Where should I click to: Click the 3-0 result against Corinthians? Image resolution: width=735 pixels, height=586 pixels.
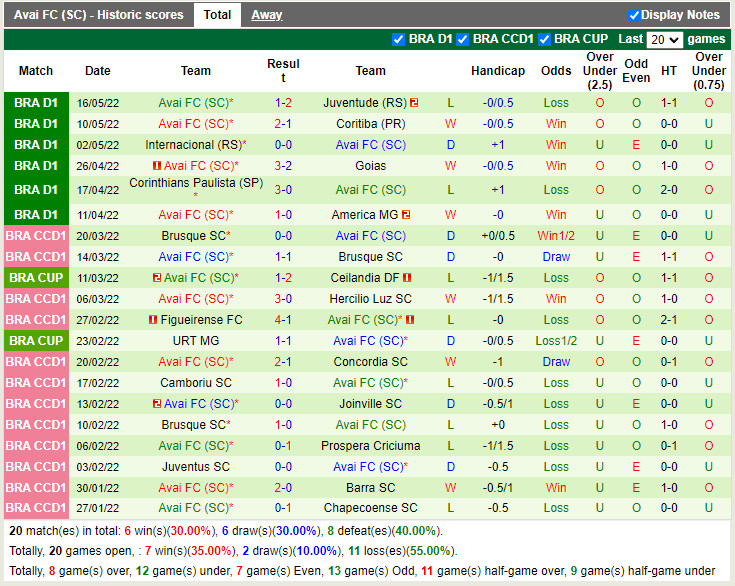click(283, 190)
